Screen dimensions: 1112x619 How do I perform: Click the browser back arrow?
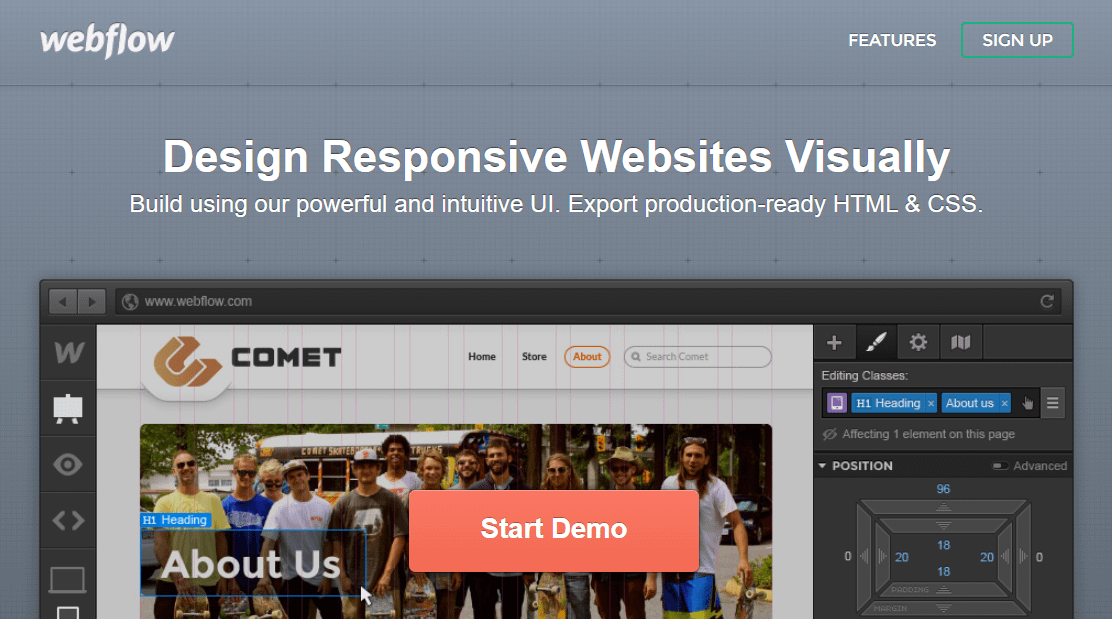[63, 301]
